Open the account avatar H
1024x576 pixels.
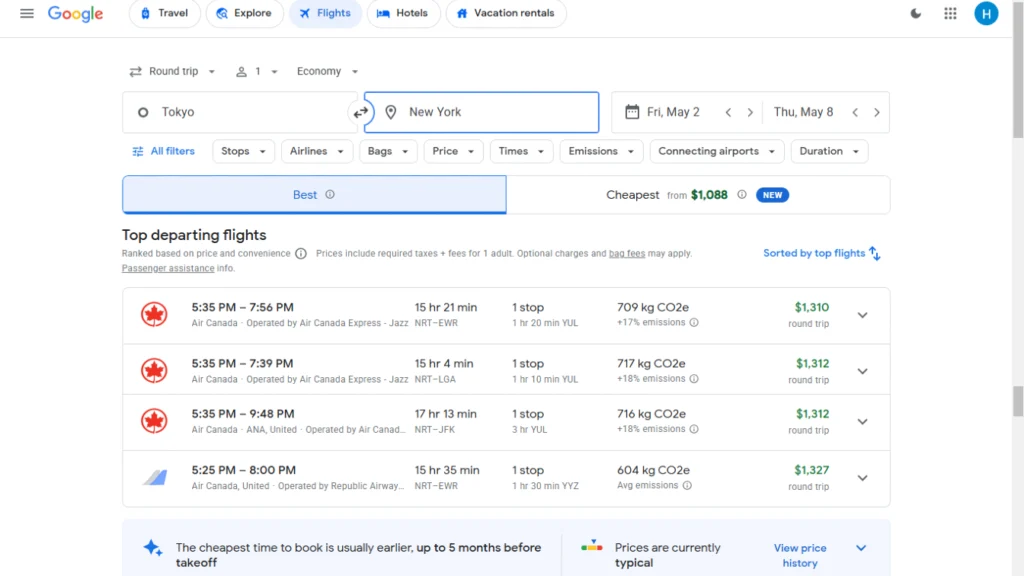(x=986, y=13)
